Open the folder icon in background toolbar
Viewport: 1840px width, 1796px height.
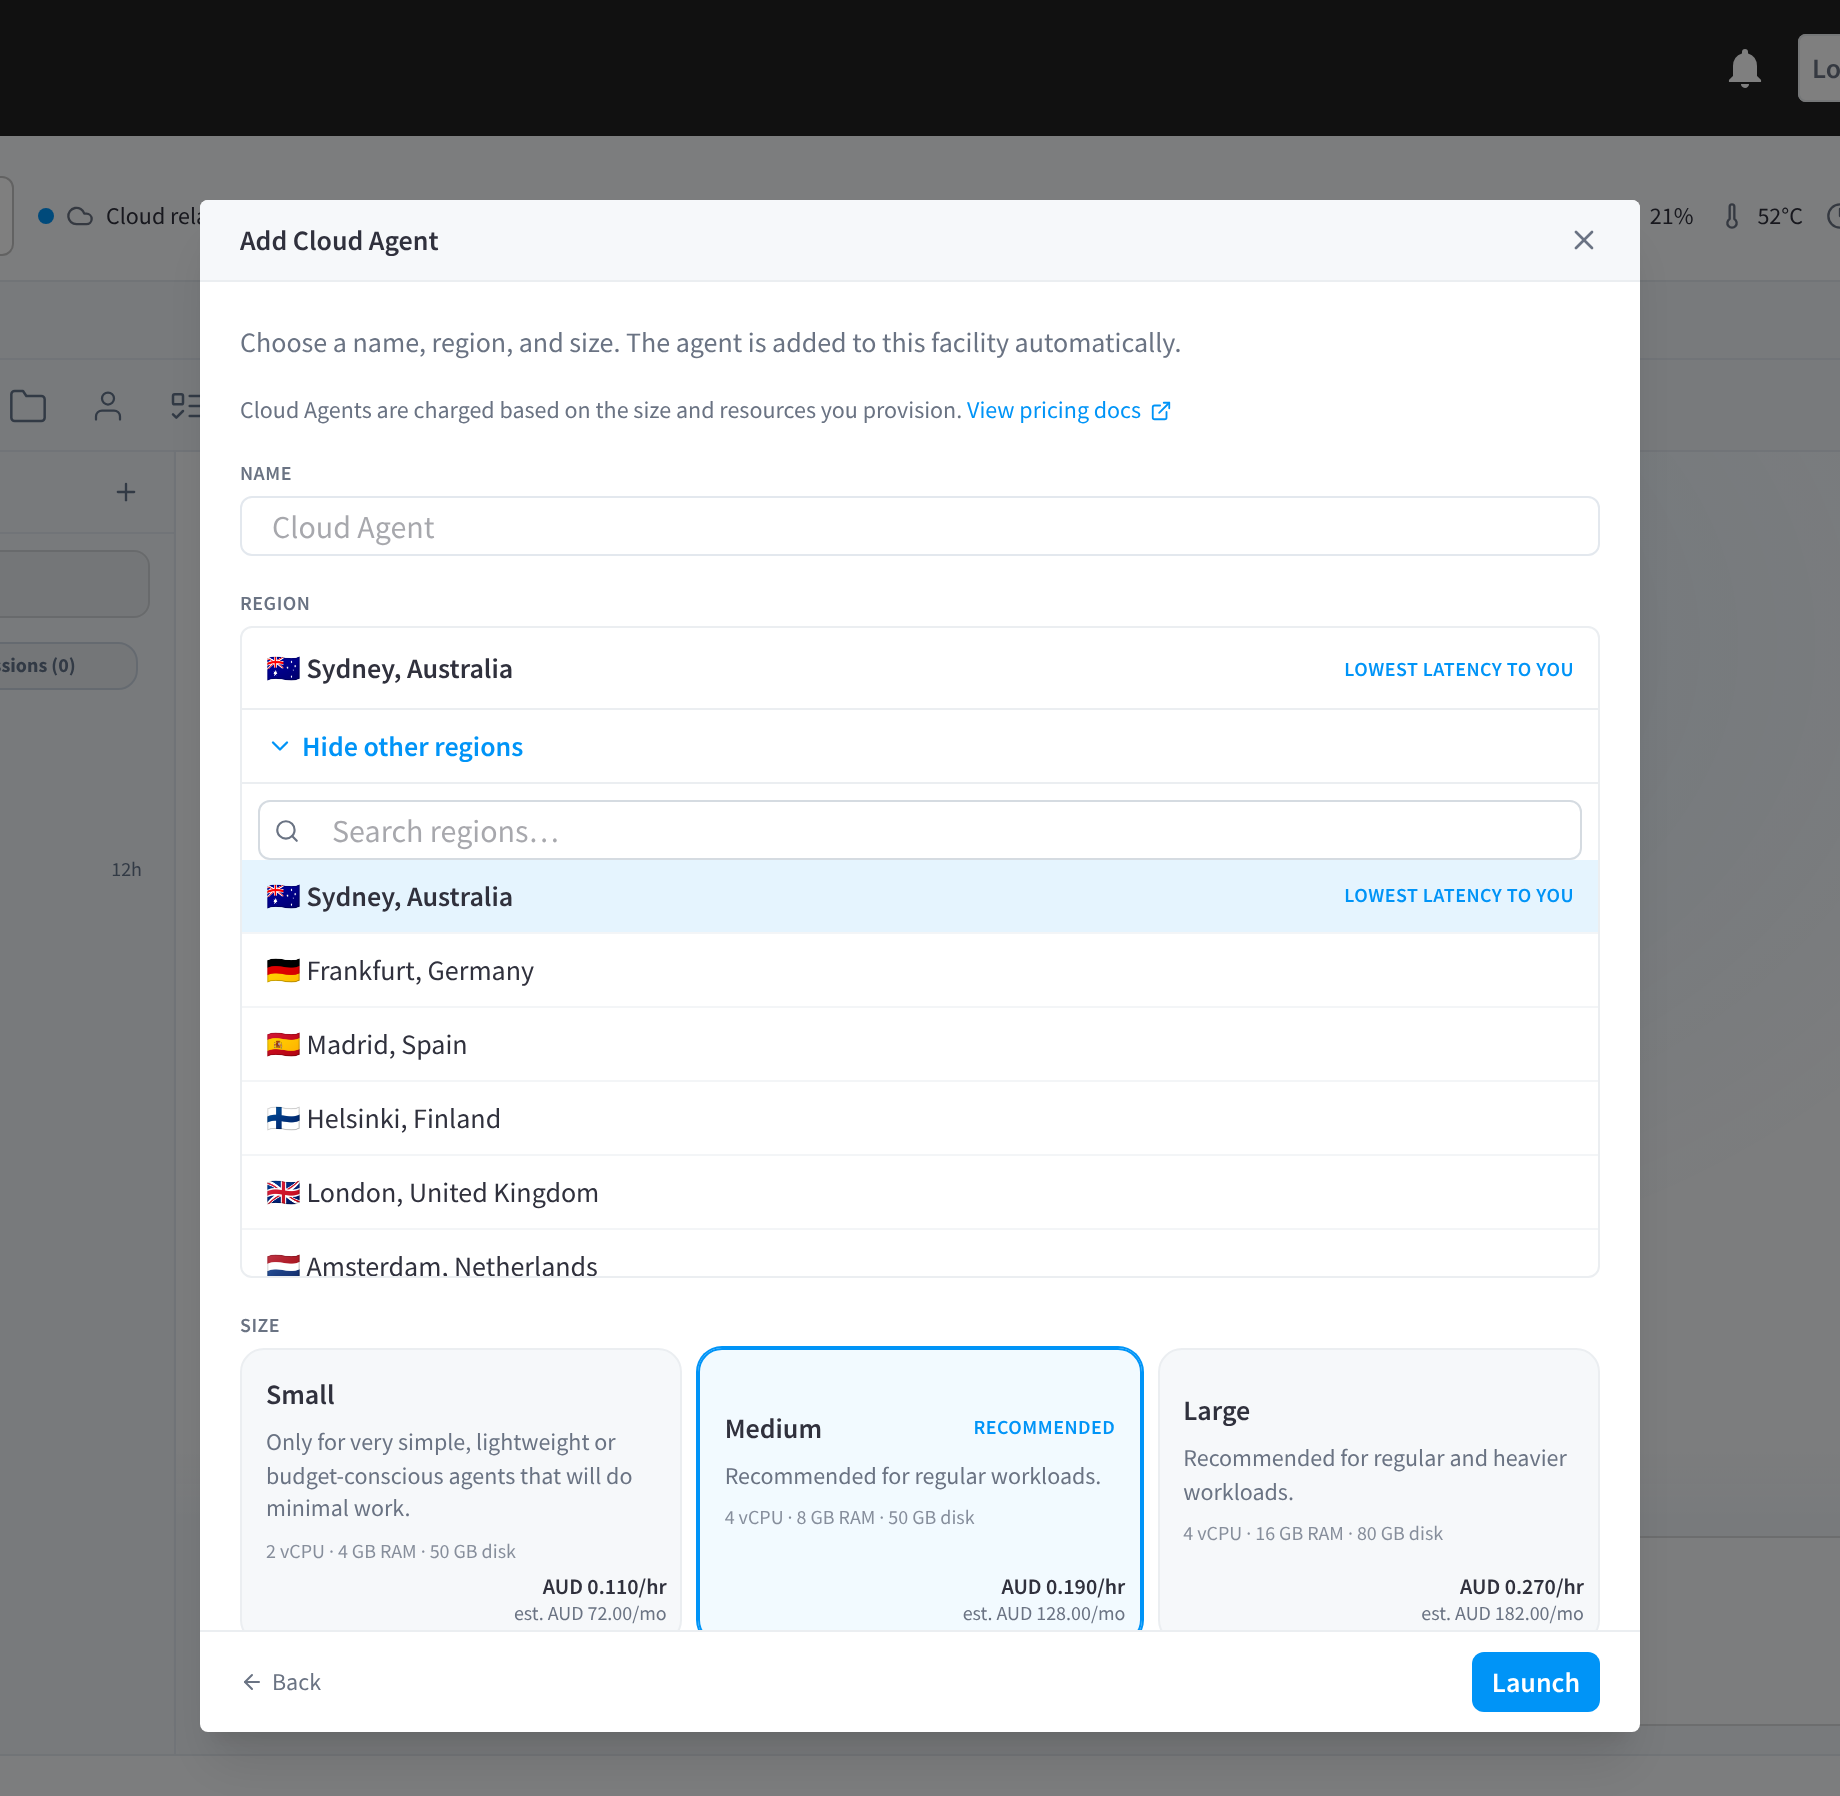[28, 406]
